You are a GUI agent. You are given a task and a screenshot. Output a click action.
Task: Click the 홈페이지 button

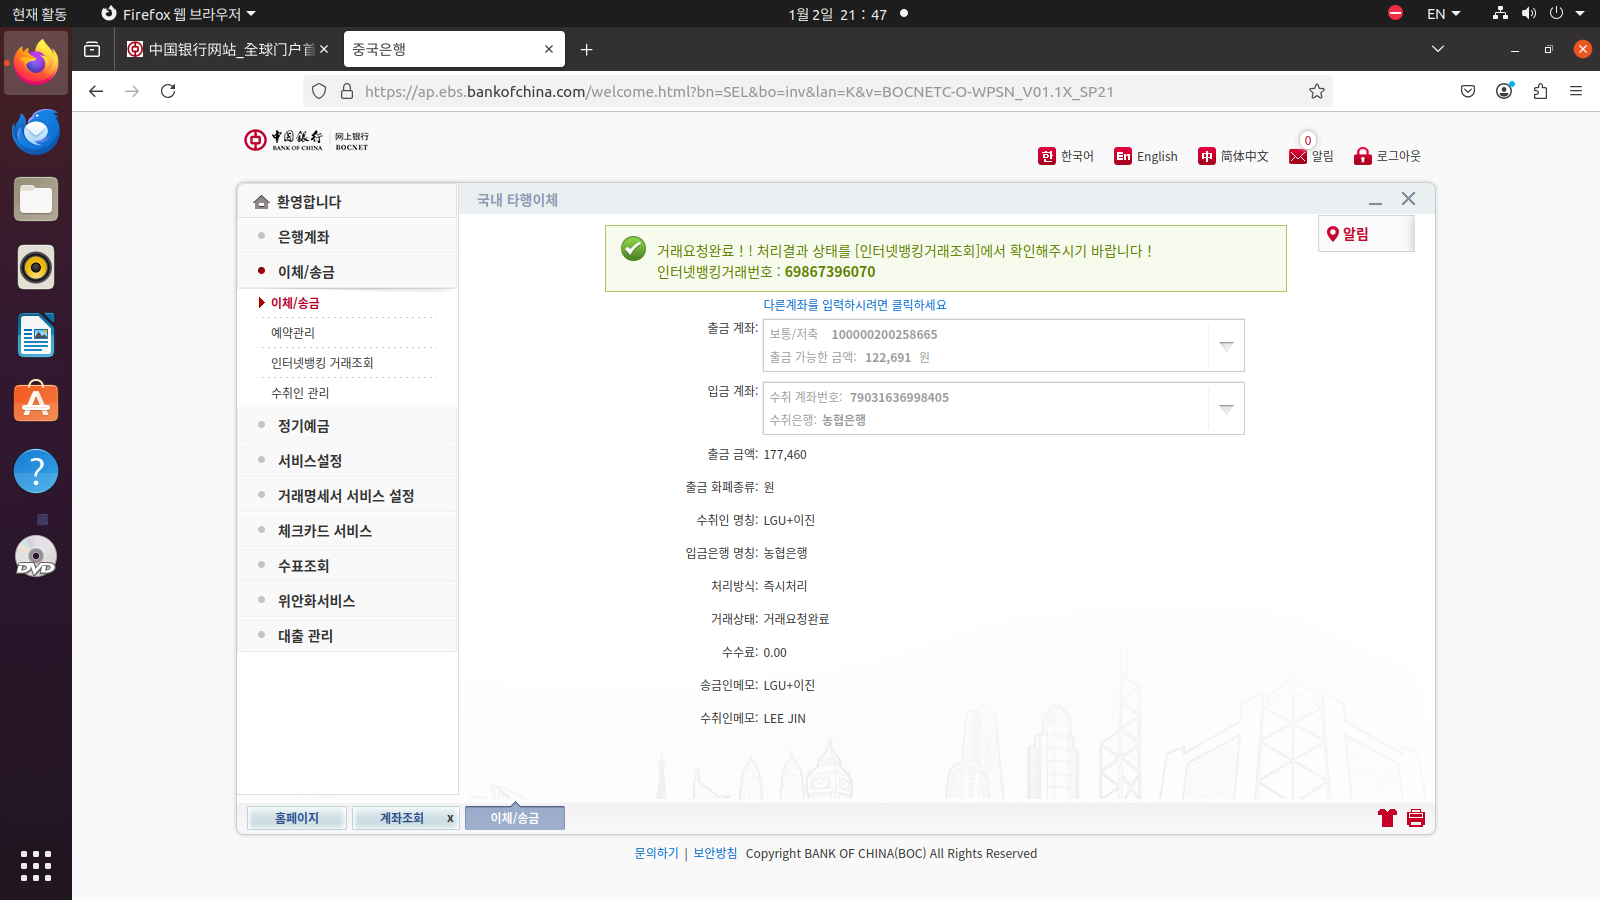click(x=296, y=818)
